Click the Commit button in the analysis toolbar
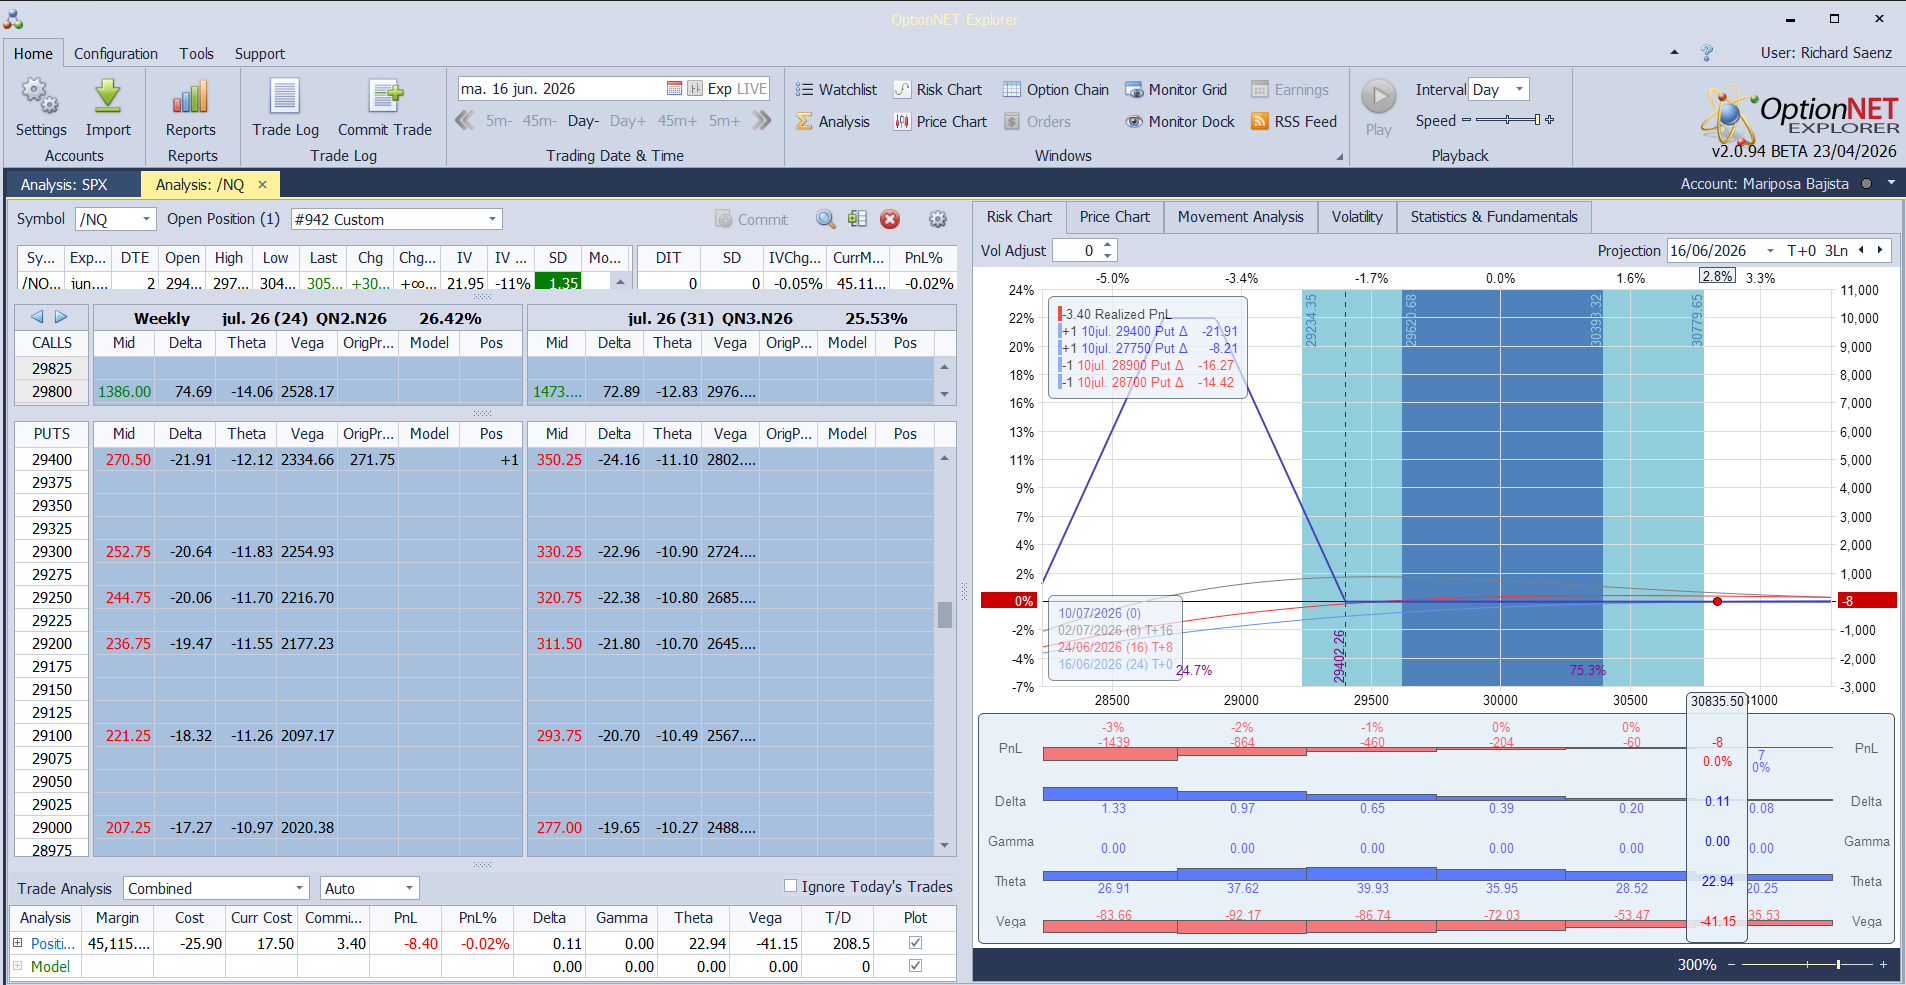Viewport: 1906px width, 985px height. point(752,219)
